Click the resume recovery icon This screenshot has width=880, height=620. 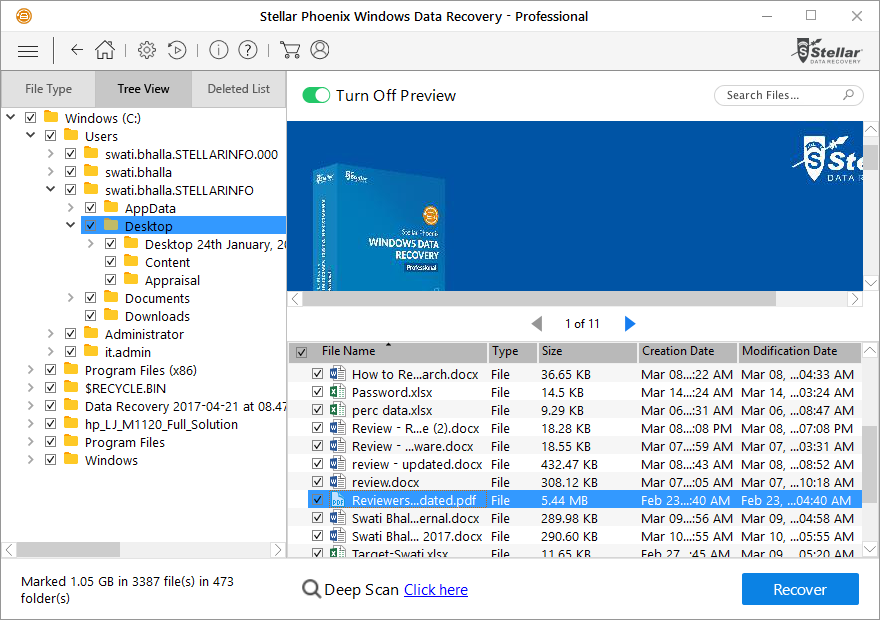point(177,50)
